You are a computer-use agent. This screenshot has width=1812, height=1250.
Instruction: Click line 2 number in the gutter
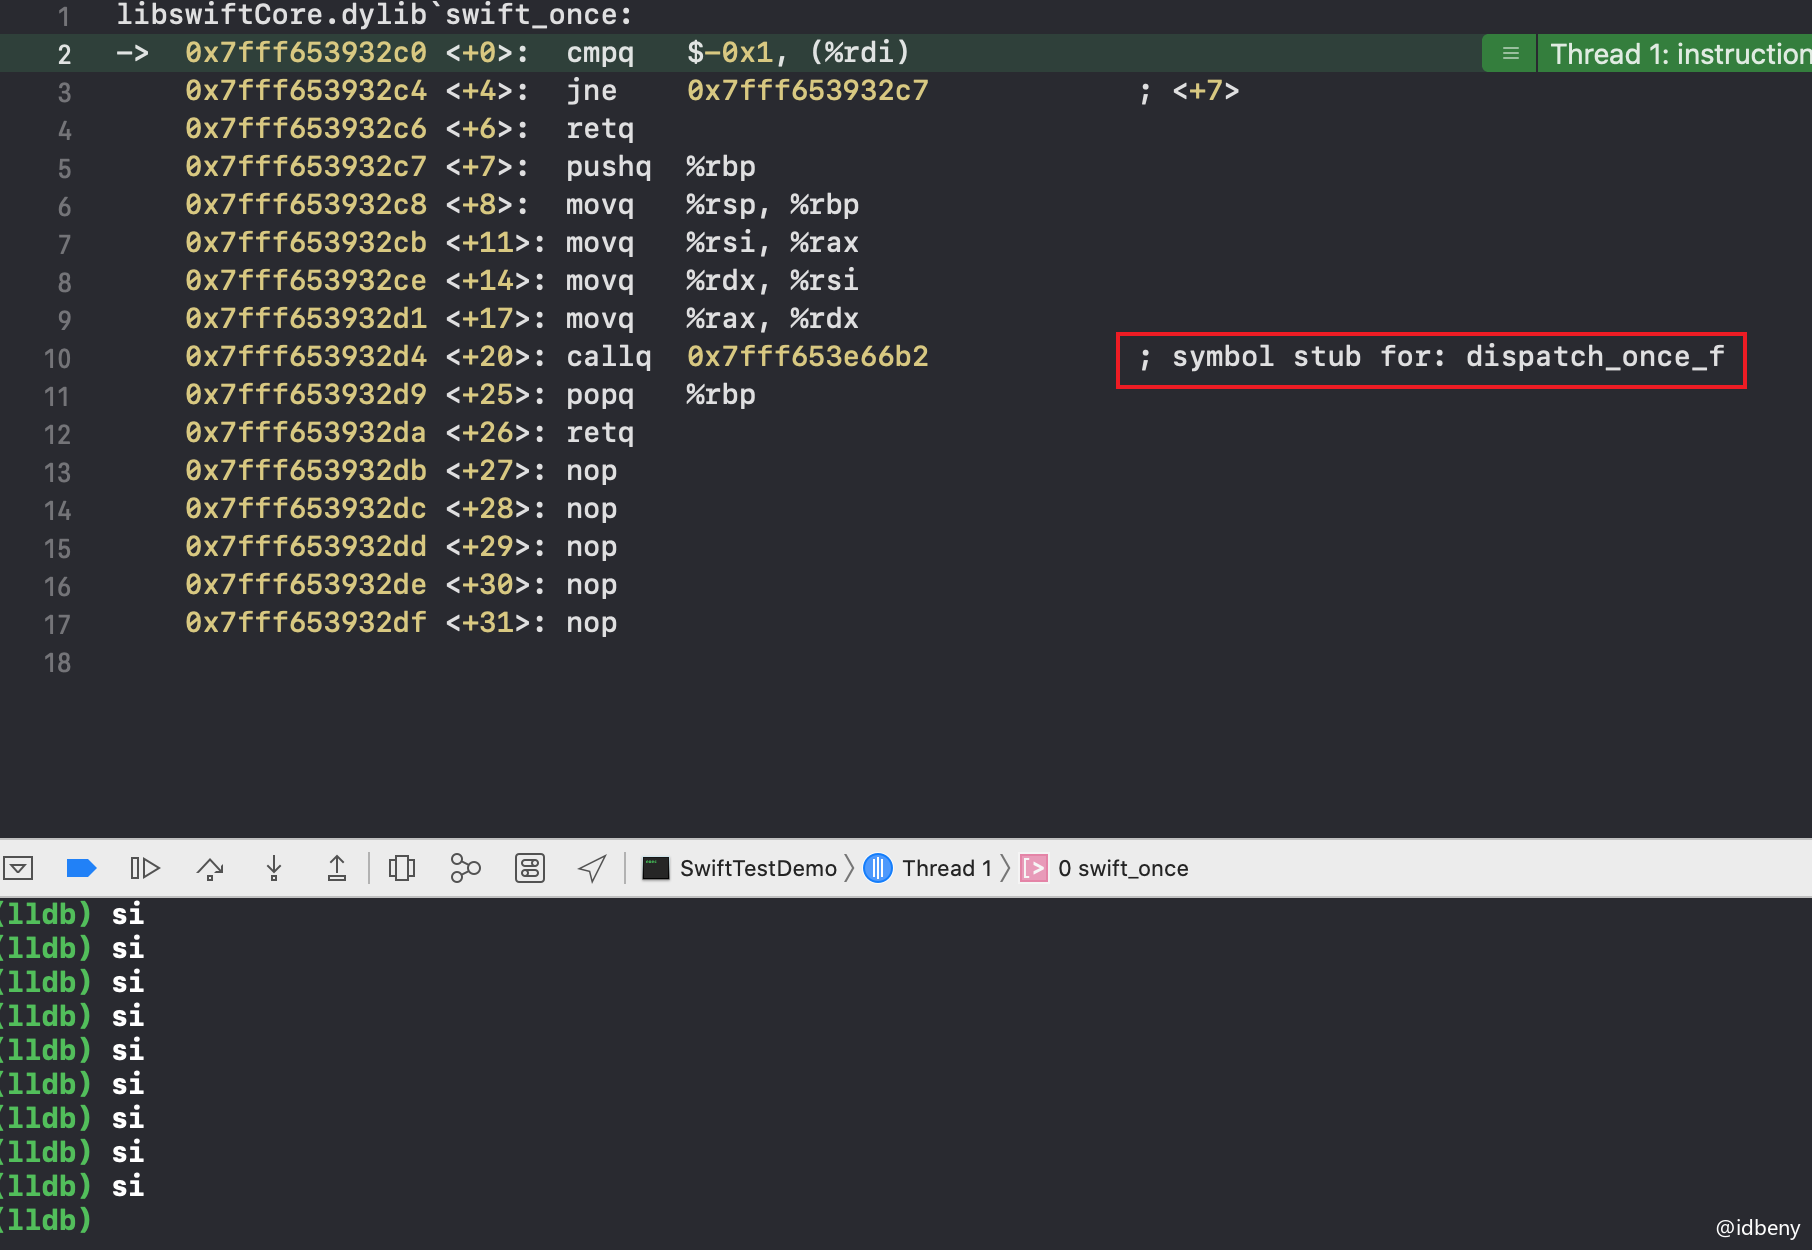64,54
